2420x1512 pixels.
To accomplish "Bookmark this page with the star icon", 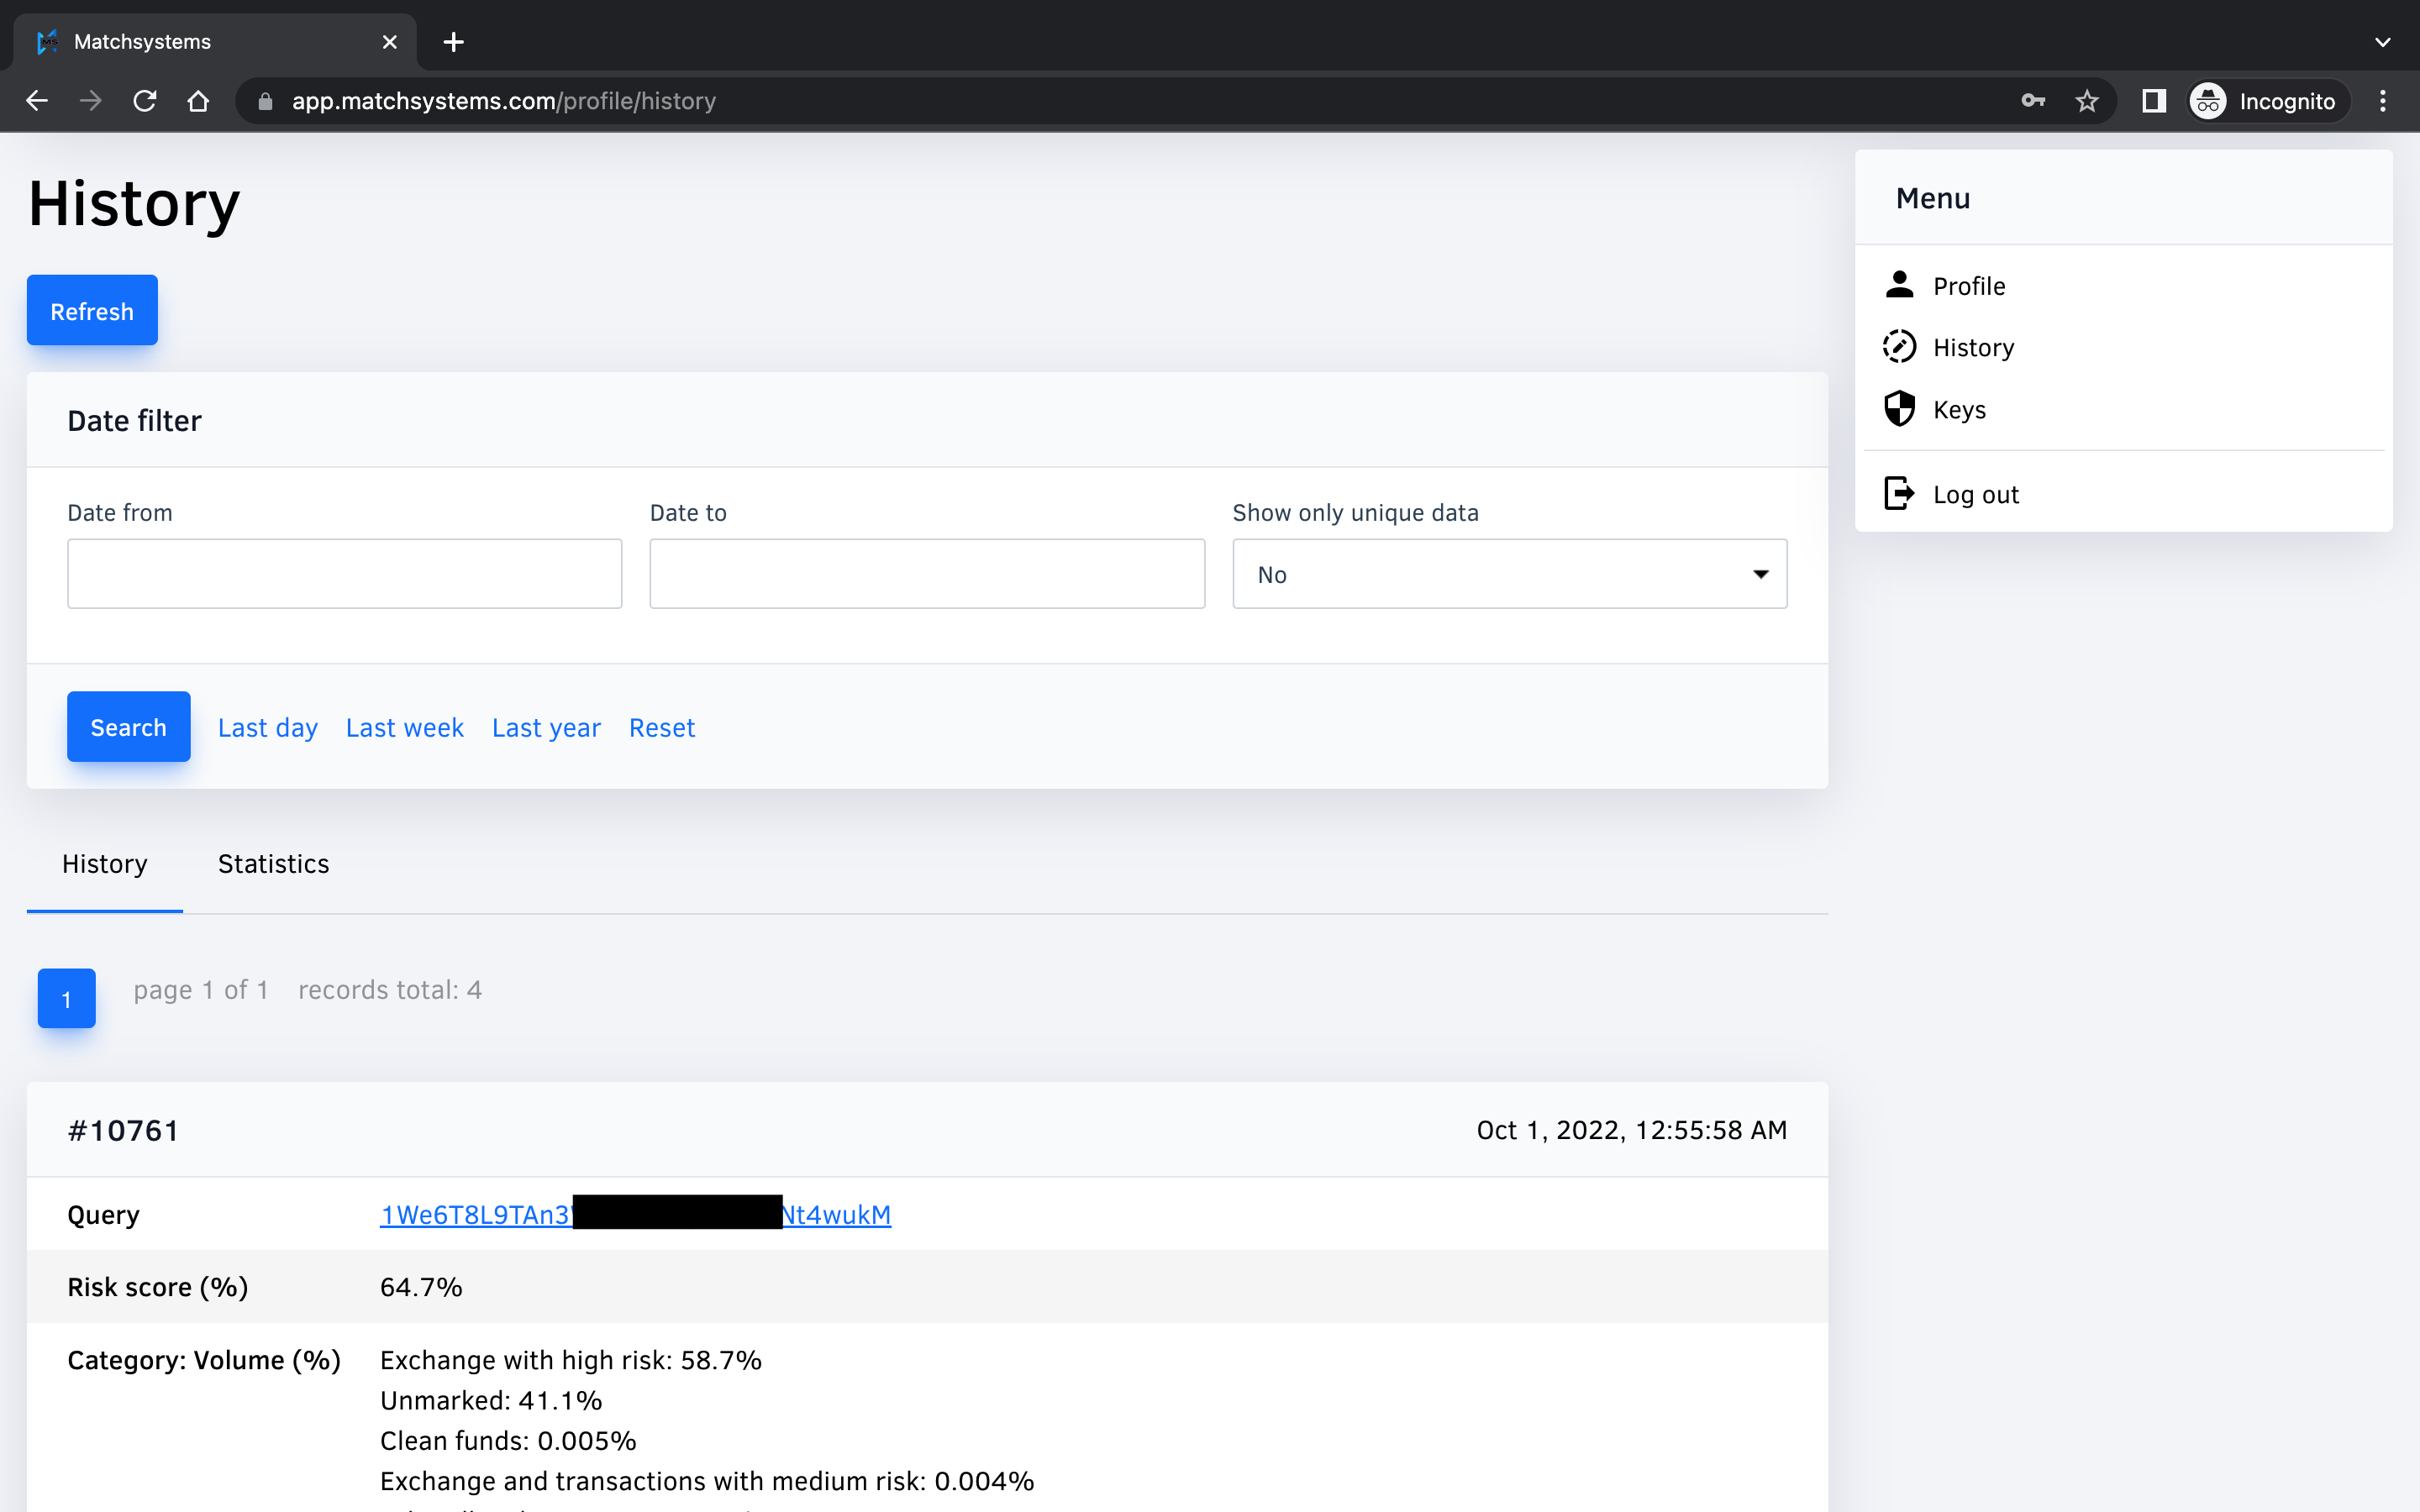I will pos(2088,100).
